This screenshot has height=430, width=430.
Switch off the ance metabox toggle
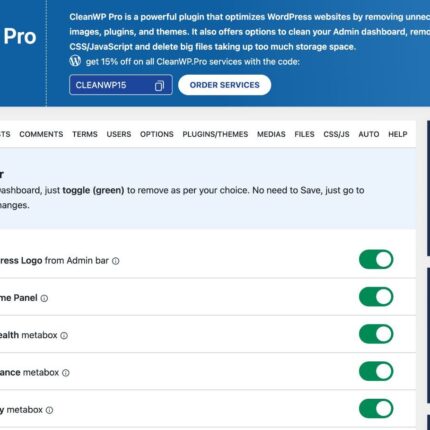tap(376, 372)
